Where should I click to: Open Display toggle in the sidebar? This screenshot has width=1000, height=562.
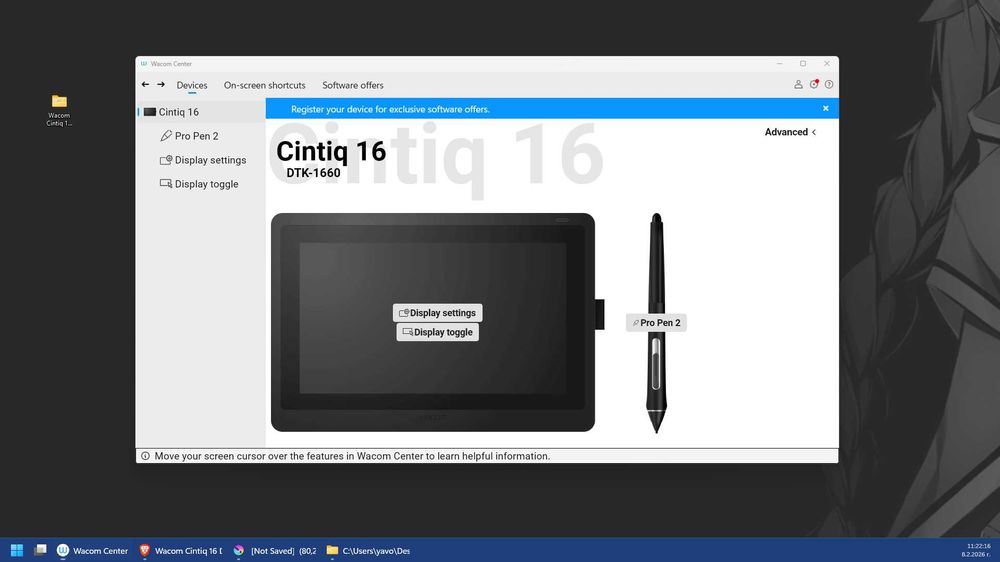point(199,184)
